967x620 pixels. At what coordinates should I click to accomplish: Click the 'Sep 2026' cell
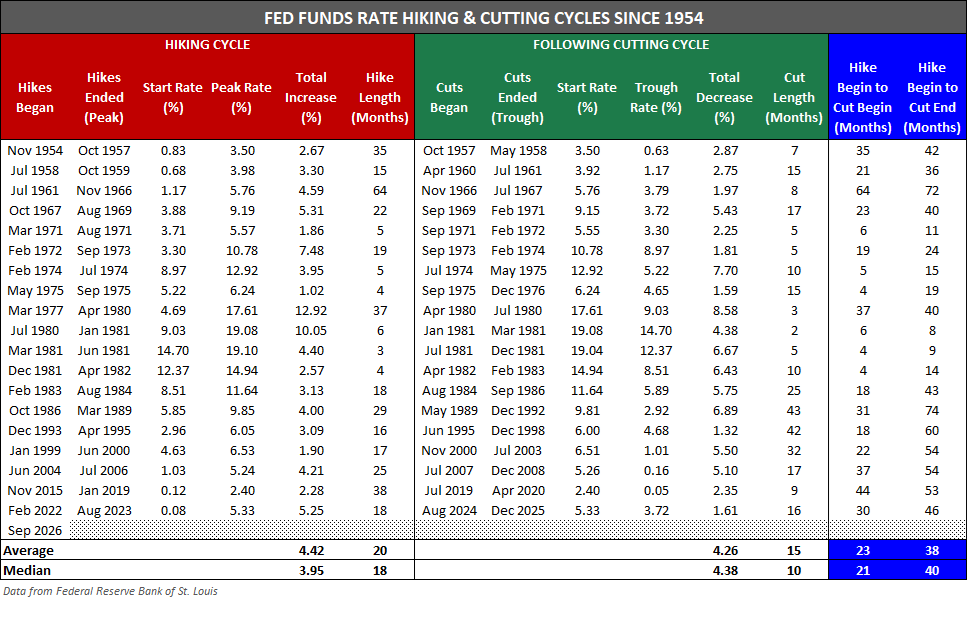(35, 531)
